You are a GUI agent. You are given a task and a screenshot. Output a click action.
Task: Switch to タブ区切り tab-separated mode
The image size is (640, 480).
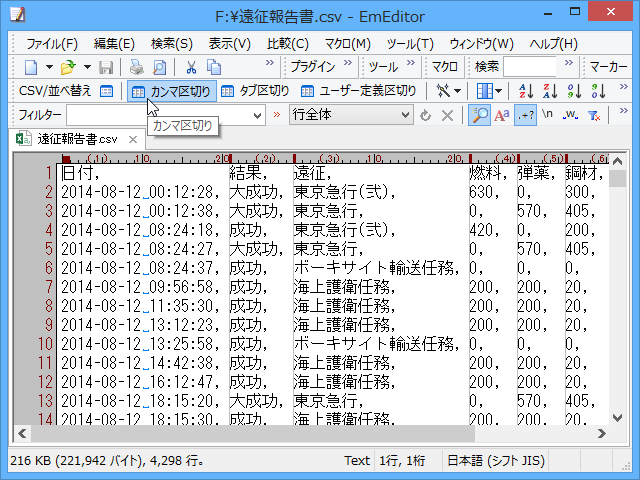(x=255, y=91)
